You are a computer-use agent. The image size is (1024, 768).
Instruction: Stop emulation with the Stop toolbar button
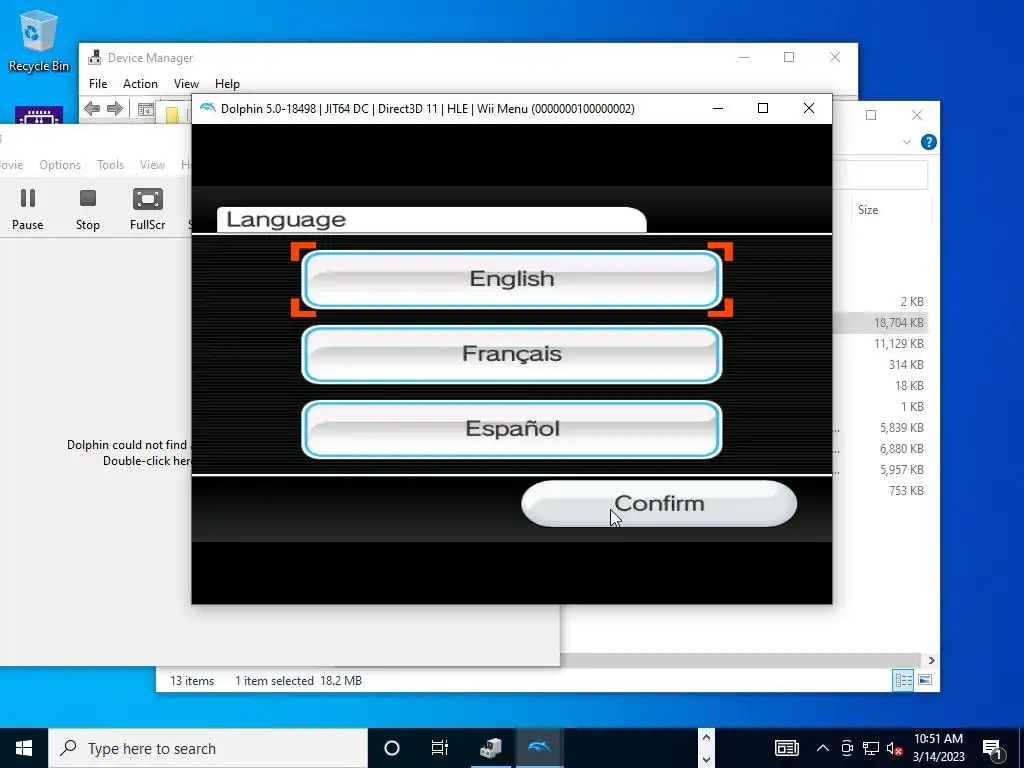click(88, 209)
